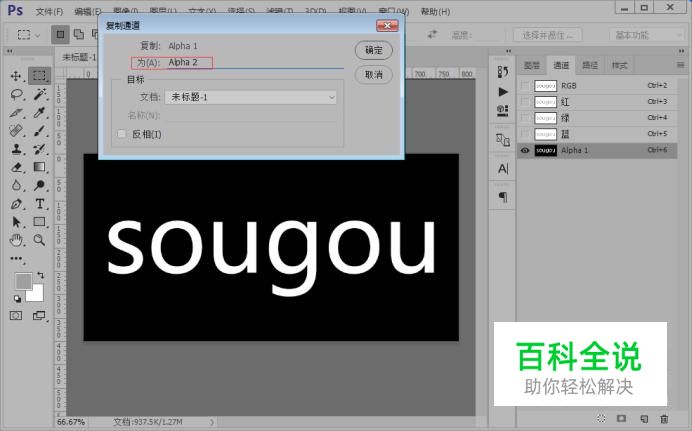The height and width of the screenshot is (431, 692).
Task: Open the Character panel icon
Action: pos(503,169)
